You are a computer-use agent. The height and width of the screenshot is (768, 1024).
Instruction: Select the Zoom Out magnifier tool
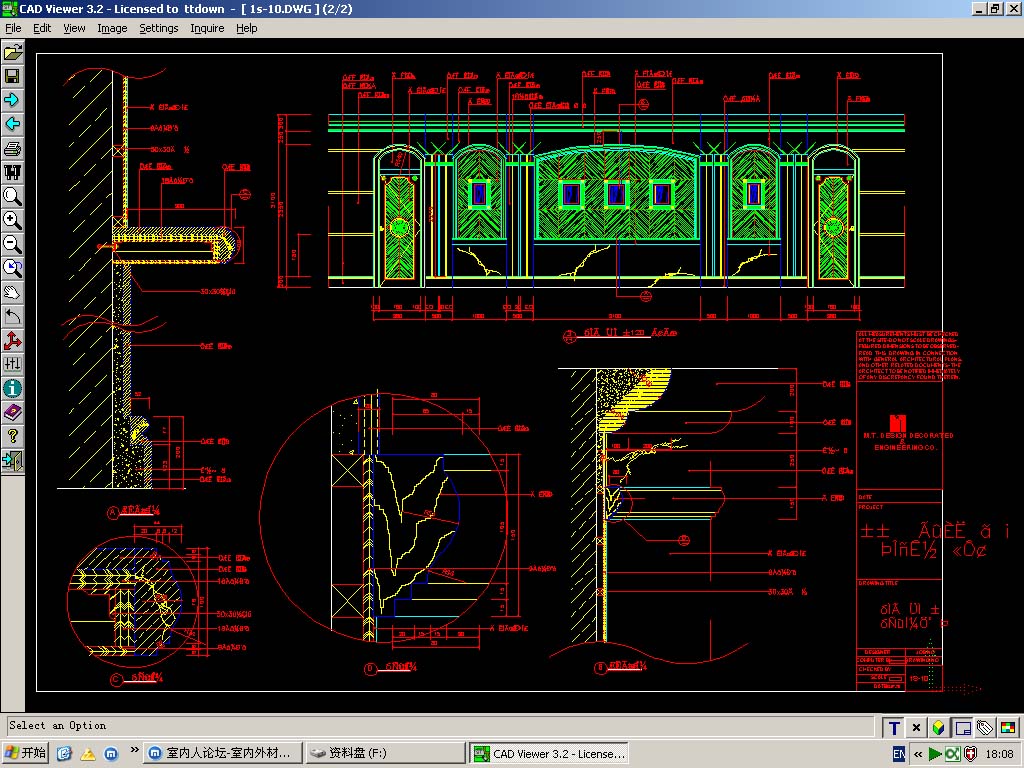tap(13, 244)
